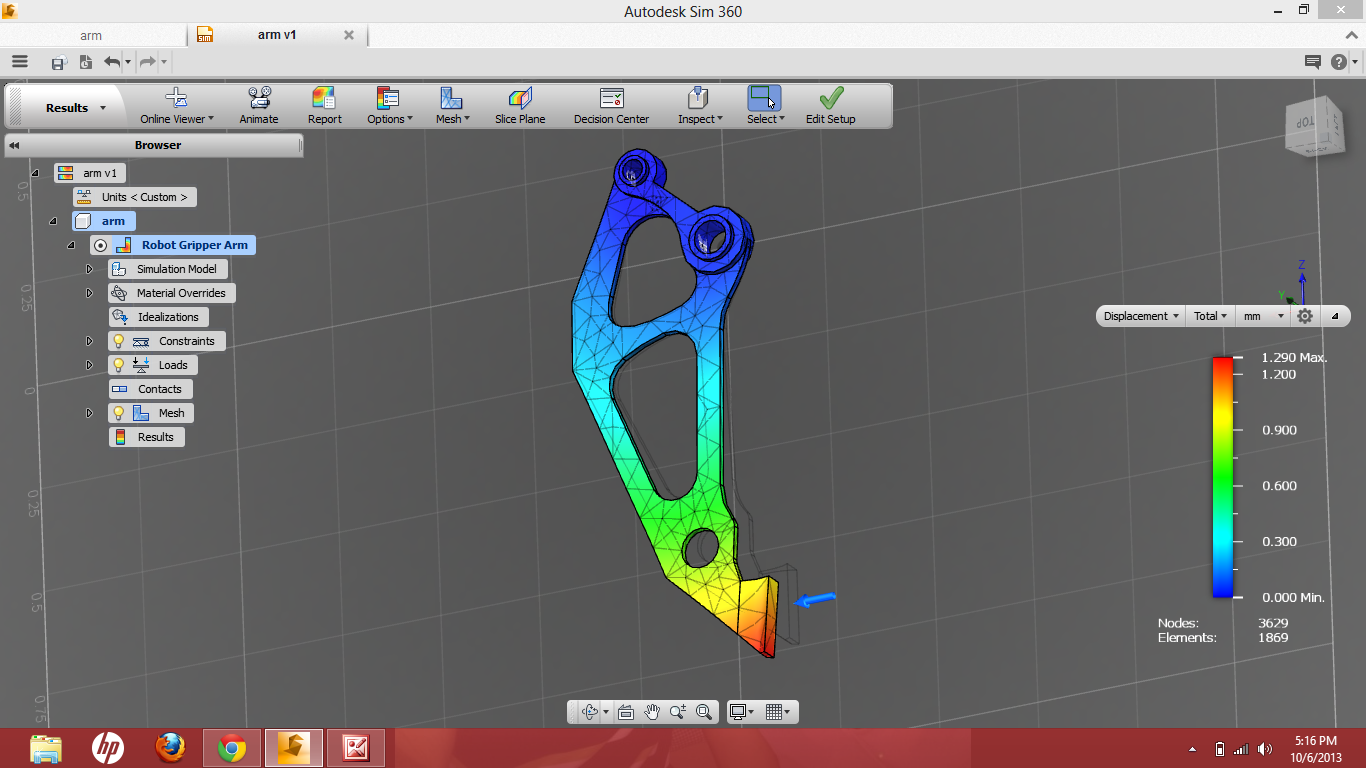Collapse the Browser panel double arrow
The height and width of the screenshot is (768, 1366).
(x=15, y=145)
